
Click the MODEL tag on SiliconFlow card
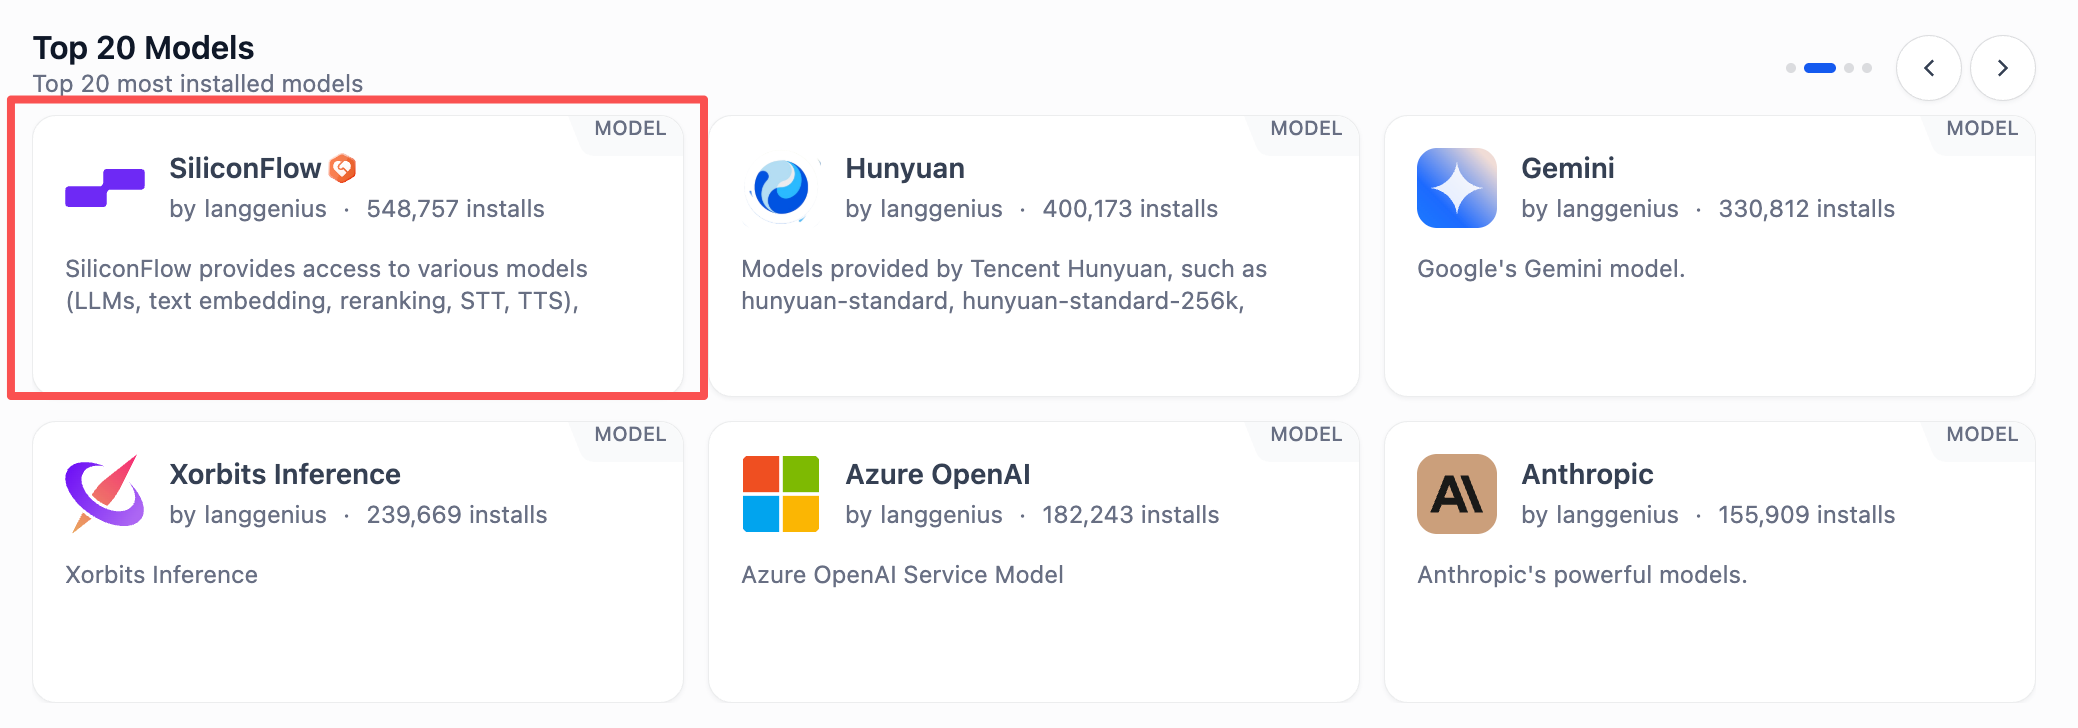coord(630,128)
